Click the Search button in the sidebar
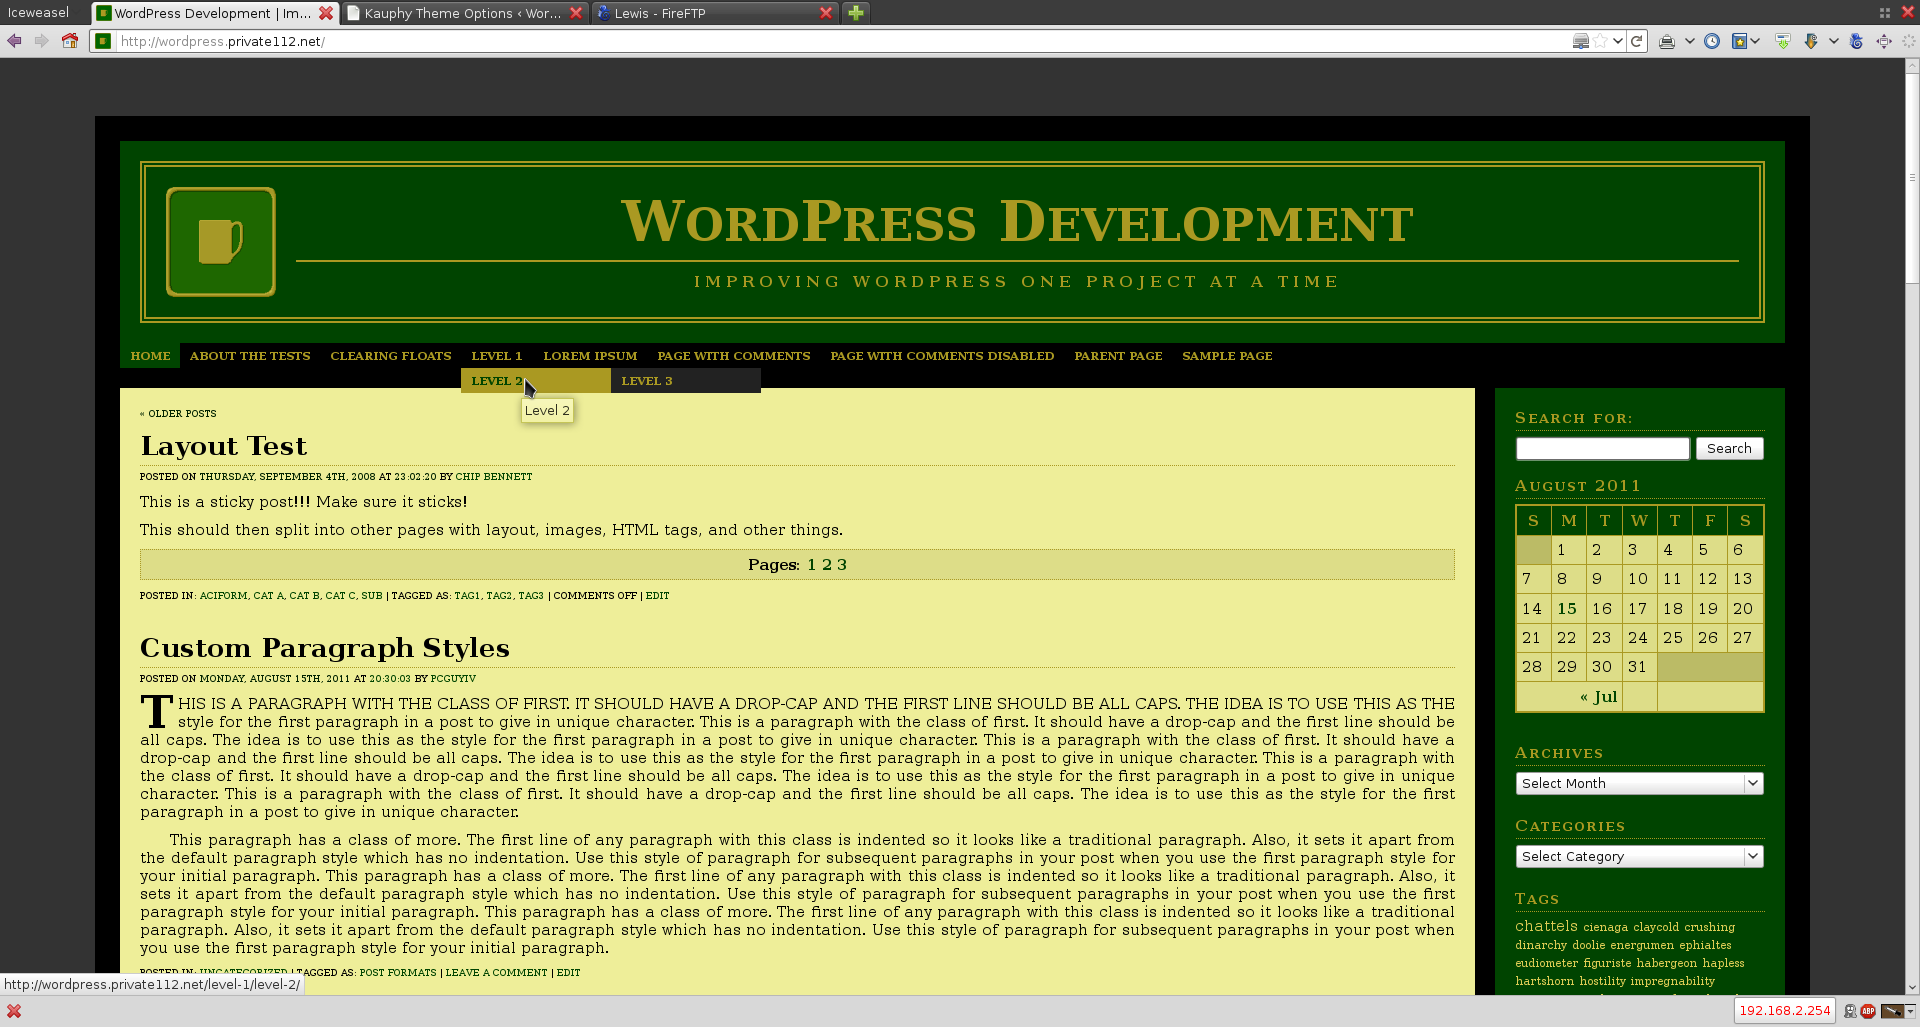This screenshot has height=1027, width=1920. 1729,447
